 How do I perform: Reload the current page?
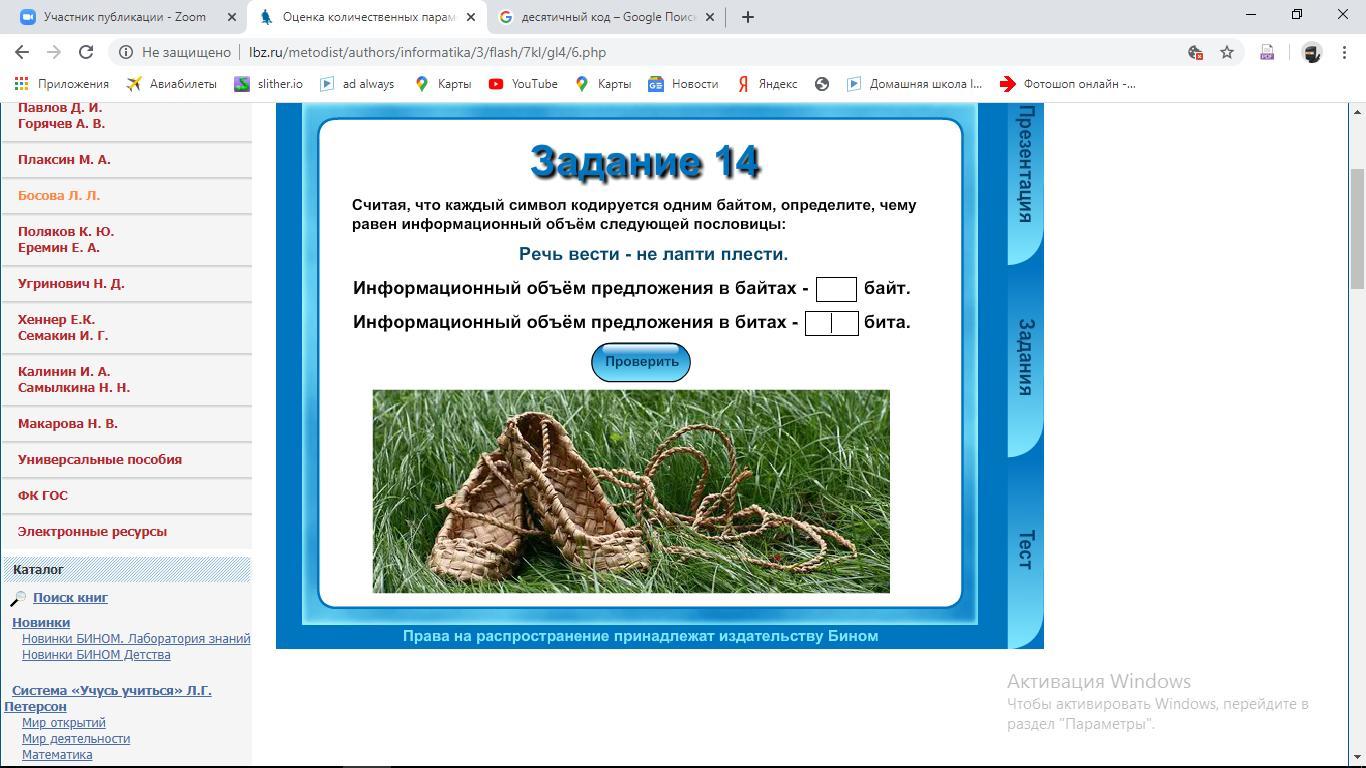point(86,52)
